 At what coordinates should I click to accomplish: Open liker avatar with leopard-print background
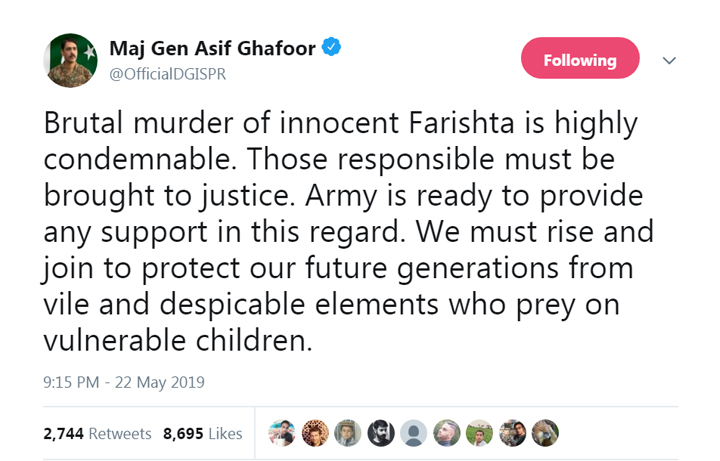(x=315, y=432)
